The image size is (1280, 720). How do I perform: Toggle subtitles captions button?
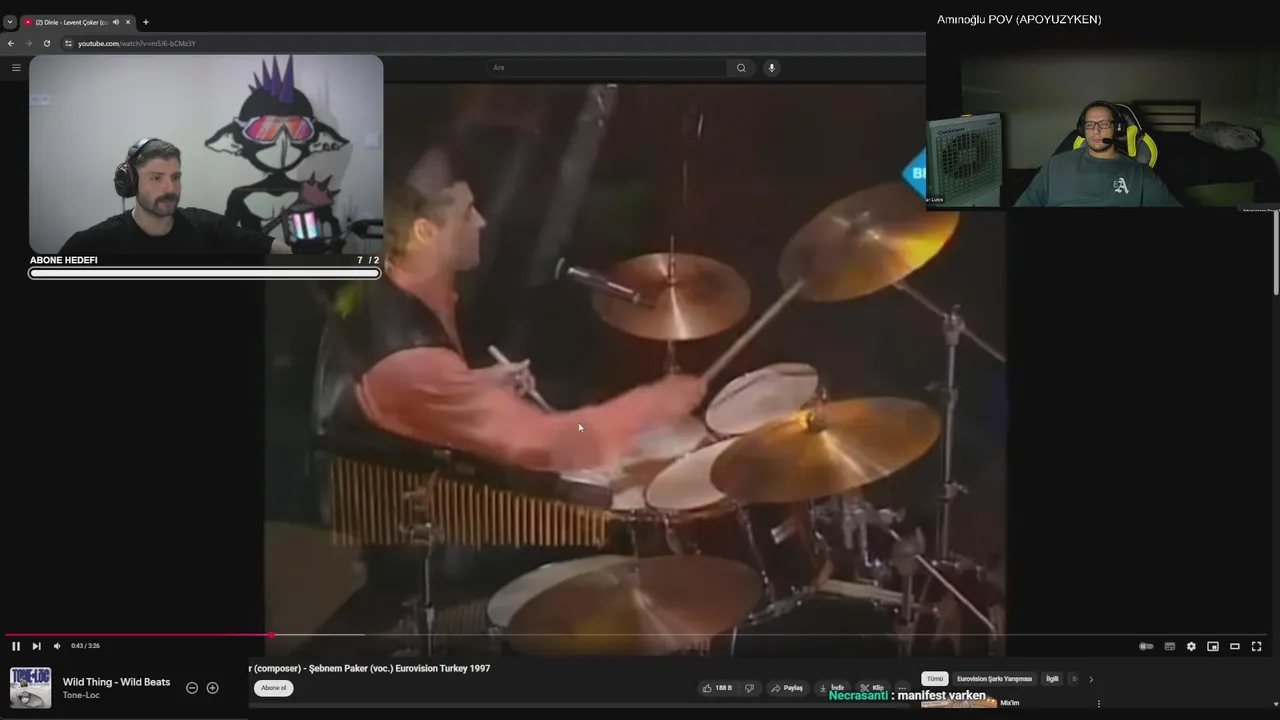[x=1169, y=646]
